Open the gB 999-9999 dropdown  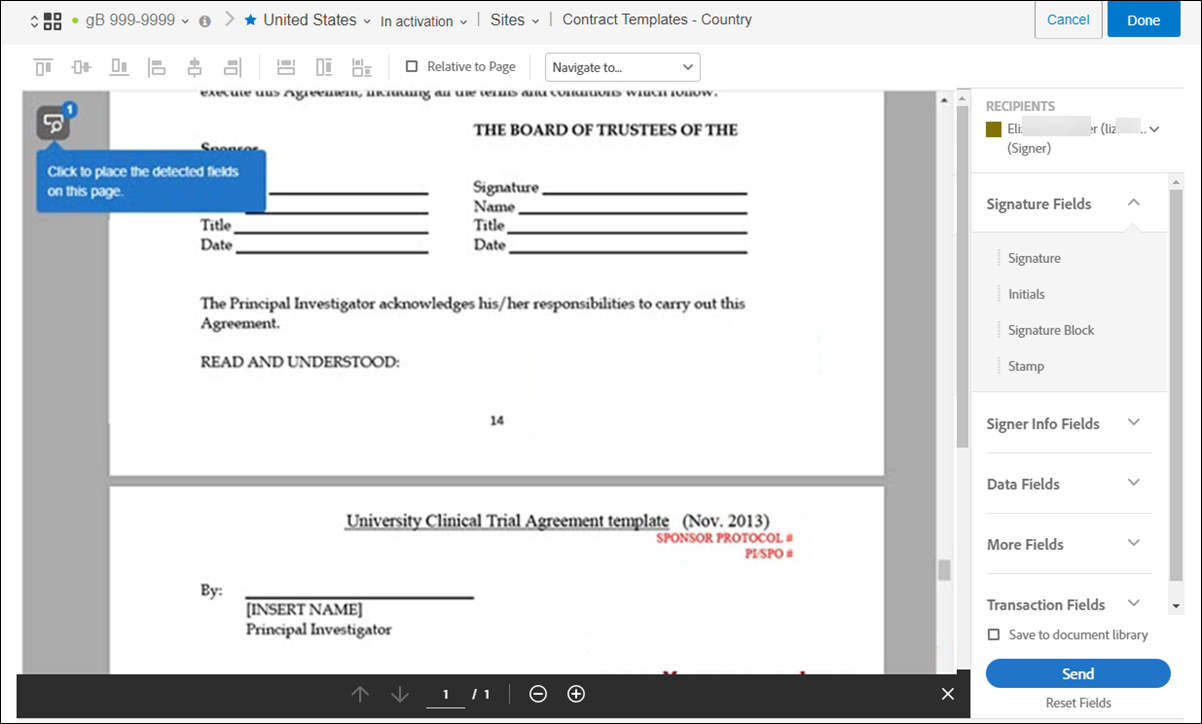(x=184, y=21)
